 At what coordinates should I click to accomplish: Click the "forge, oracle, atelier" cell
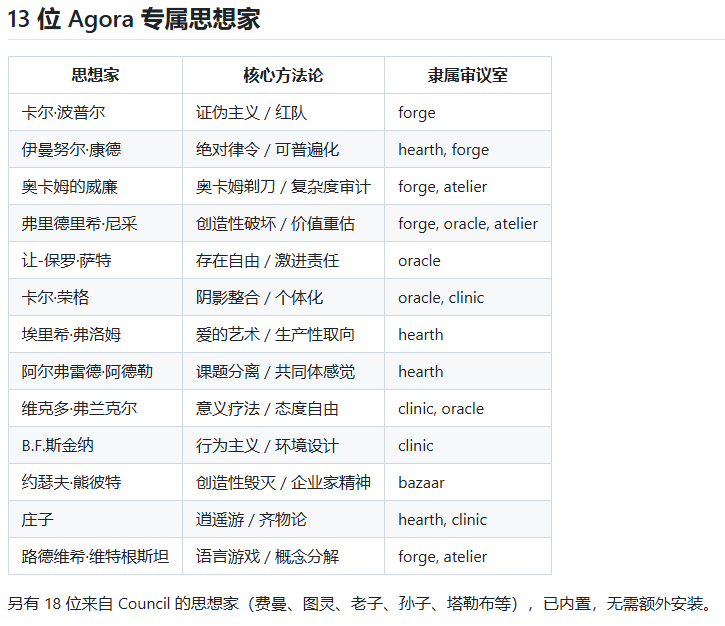pyautogui.click(x=467, y=223)
